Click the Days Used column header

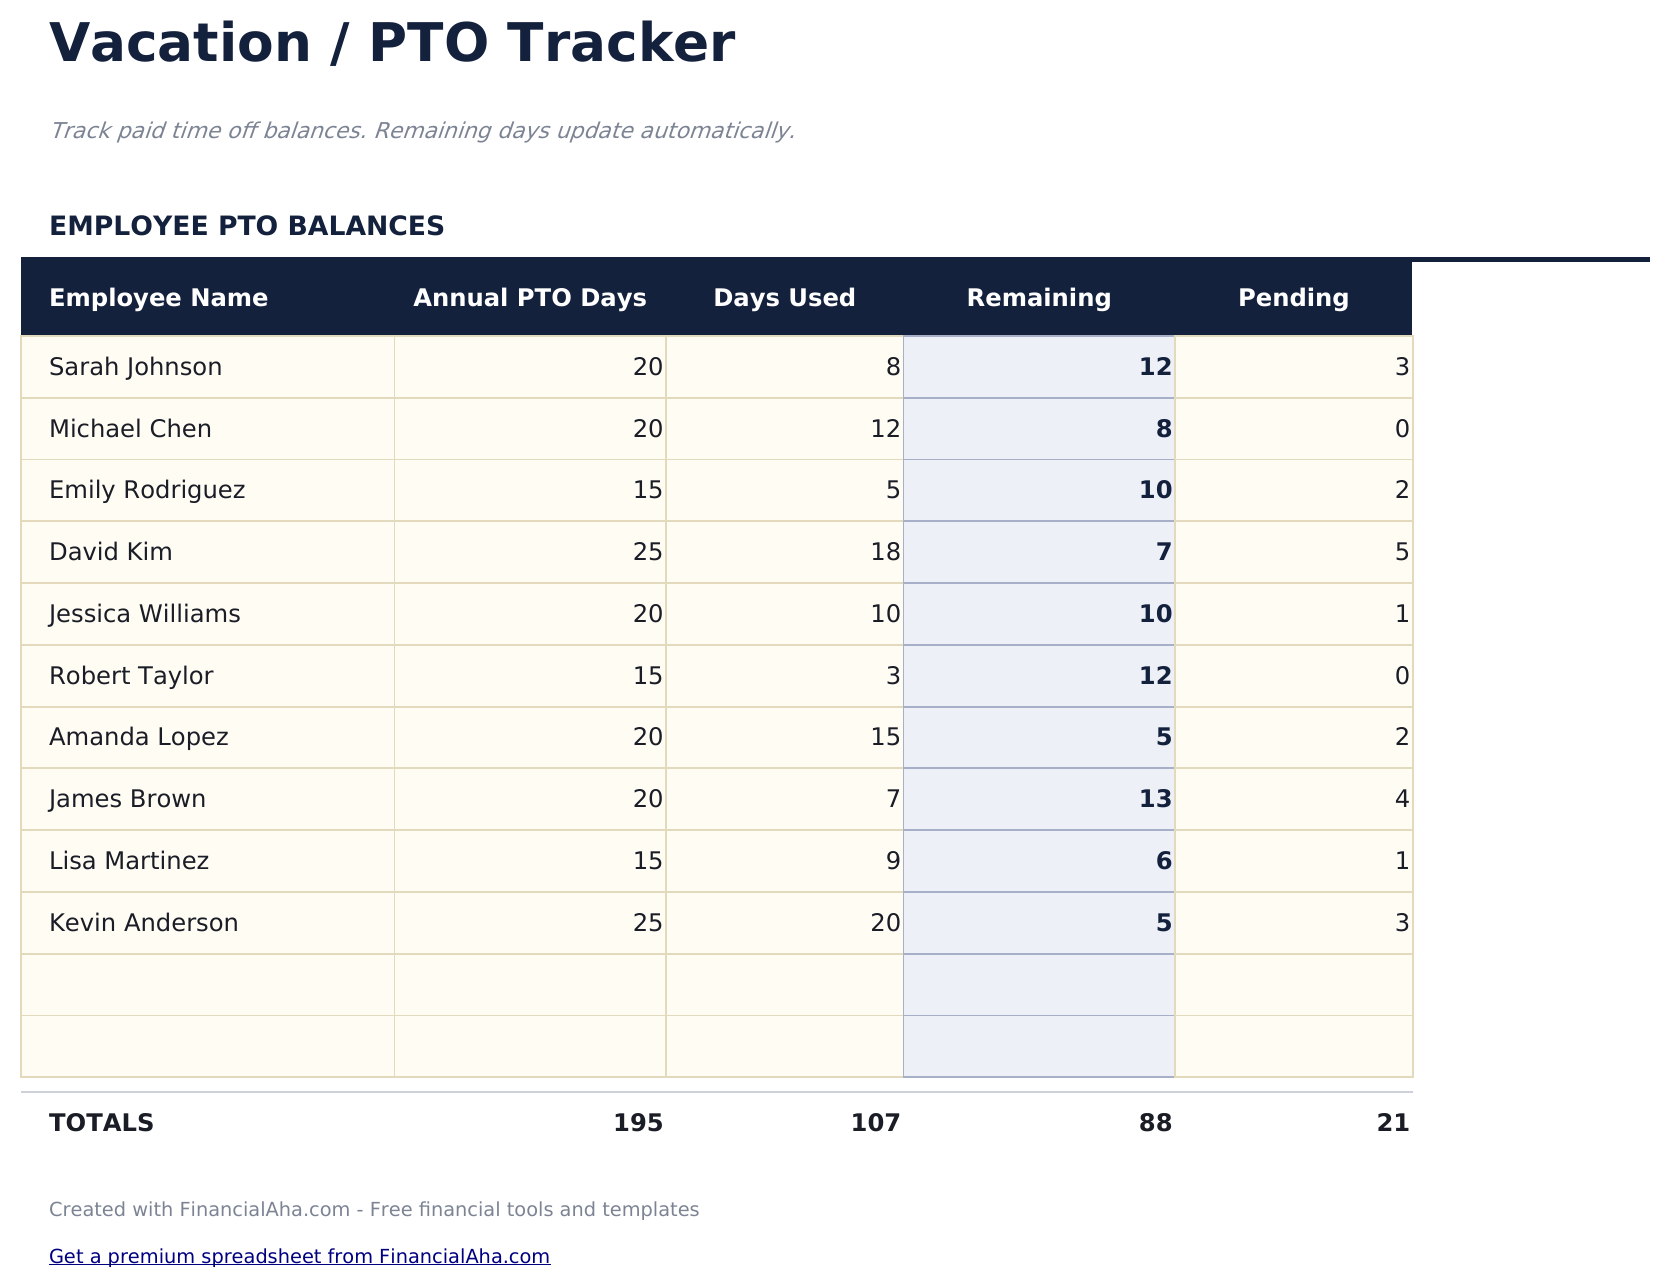[785, 297]
